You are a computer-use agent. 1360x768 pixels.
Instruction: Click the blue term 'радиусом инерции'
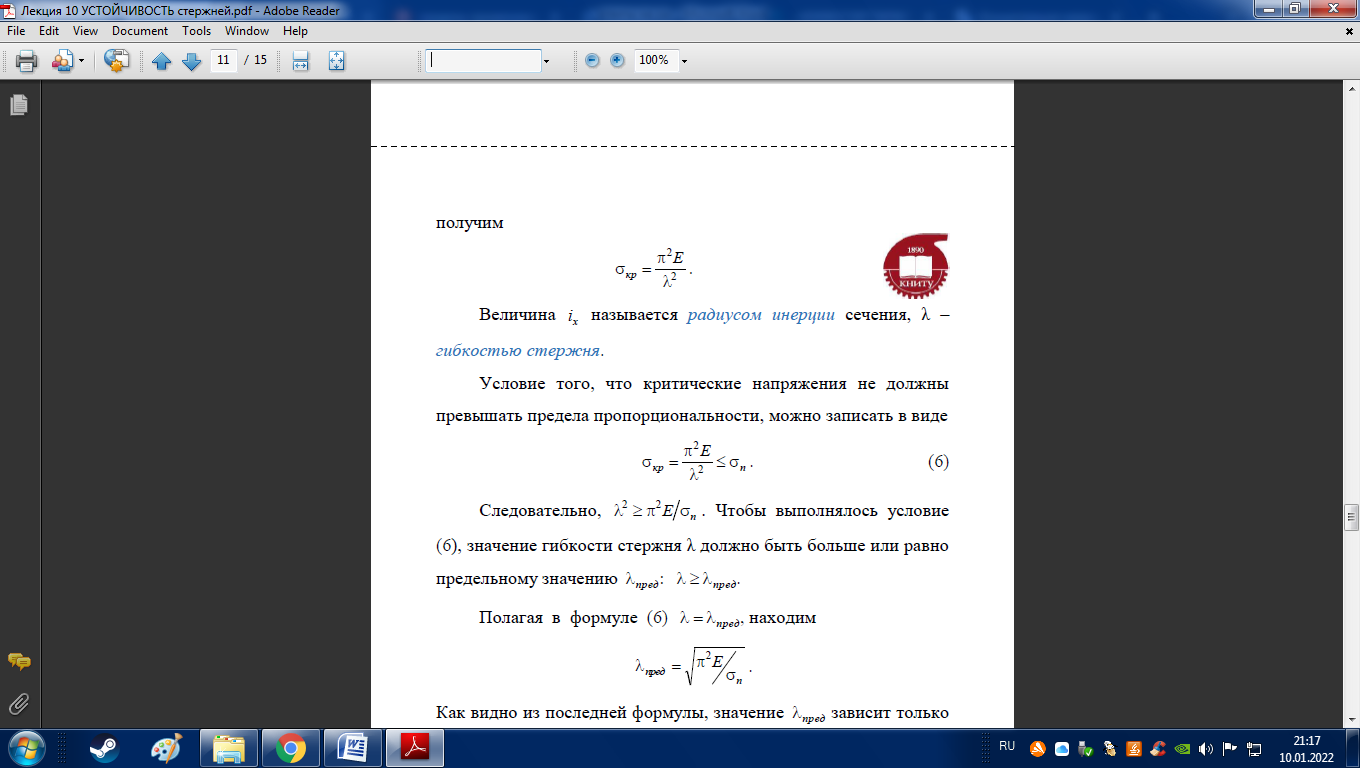point(761,315)
